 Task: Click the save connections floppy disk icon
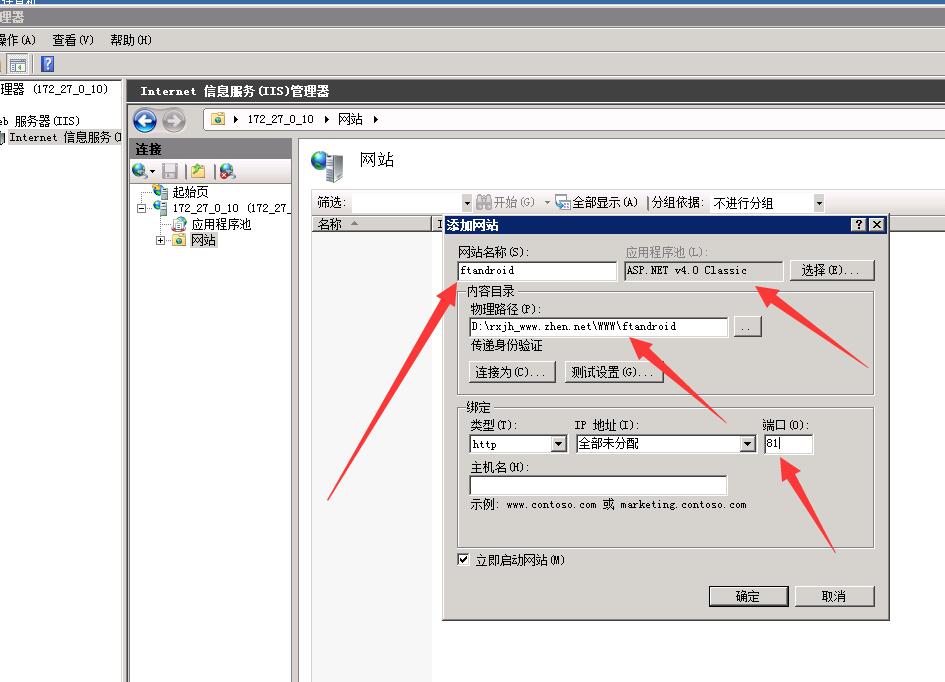point(170,172)
